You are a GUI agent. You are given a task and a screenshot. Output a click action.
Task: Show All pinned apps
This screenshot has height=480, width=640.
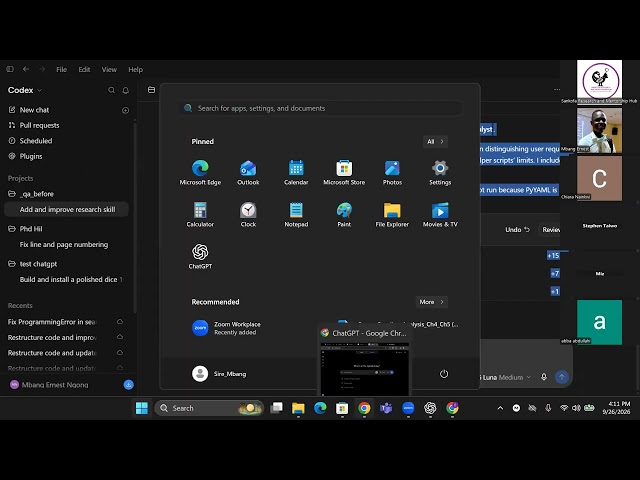coord(435,142)
